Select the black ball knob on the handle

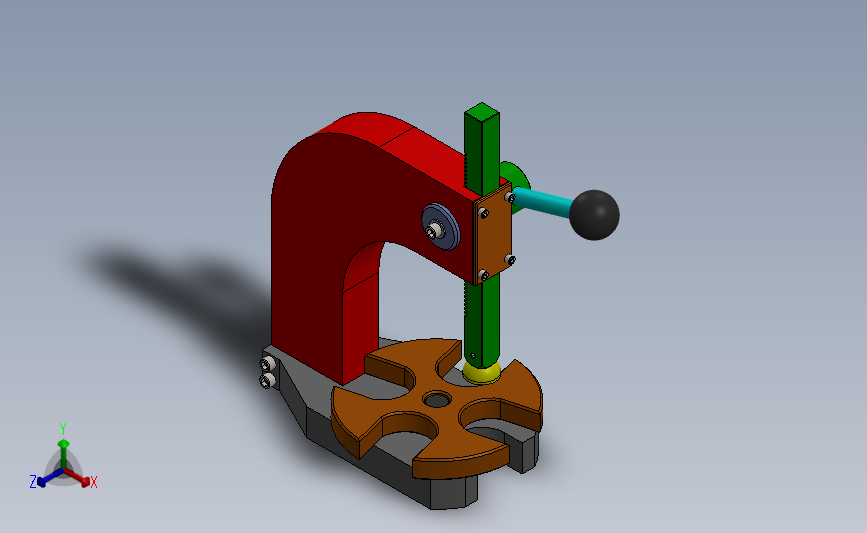594,215
